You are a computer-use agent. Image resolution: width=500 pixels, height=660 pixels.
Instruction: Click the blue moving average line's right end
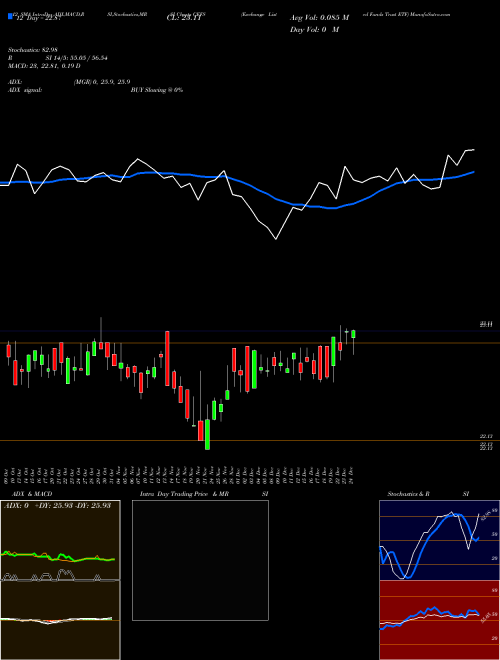[x=474, y=172]
